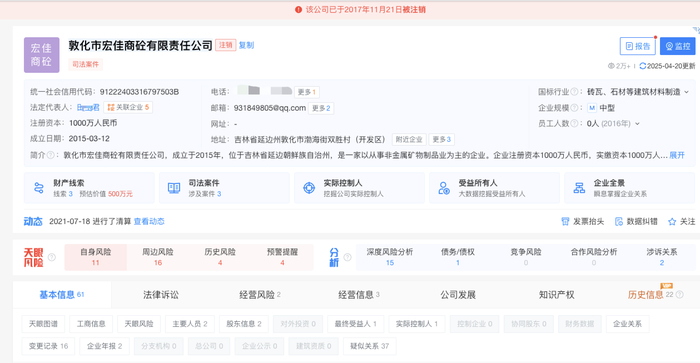
Task: Open the 企业全景 card icon
Action: pos(579,188)
